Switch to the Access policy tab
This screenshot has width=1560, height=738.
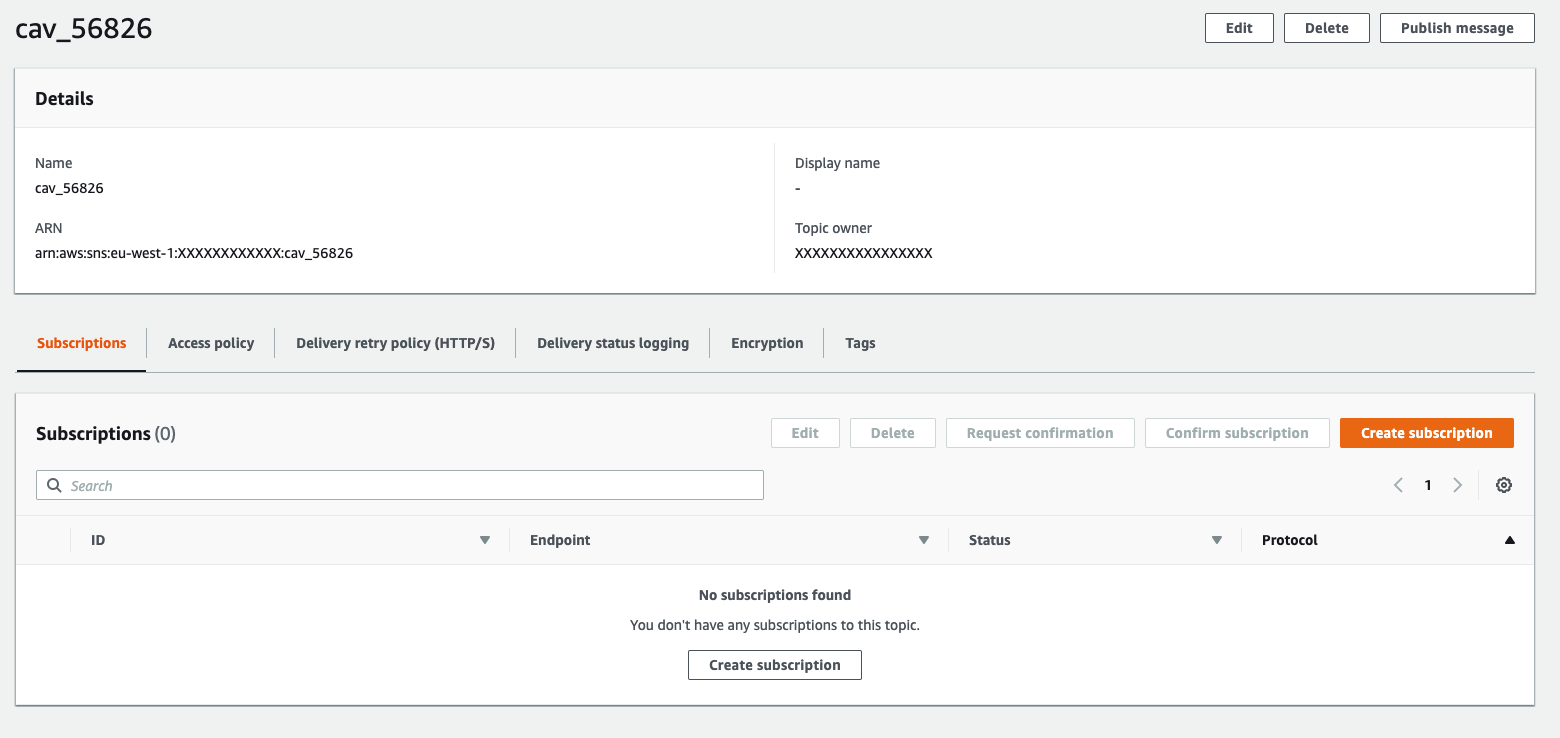pos(211,343)
